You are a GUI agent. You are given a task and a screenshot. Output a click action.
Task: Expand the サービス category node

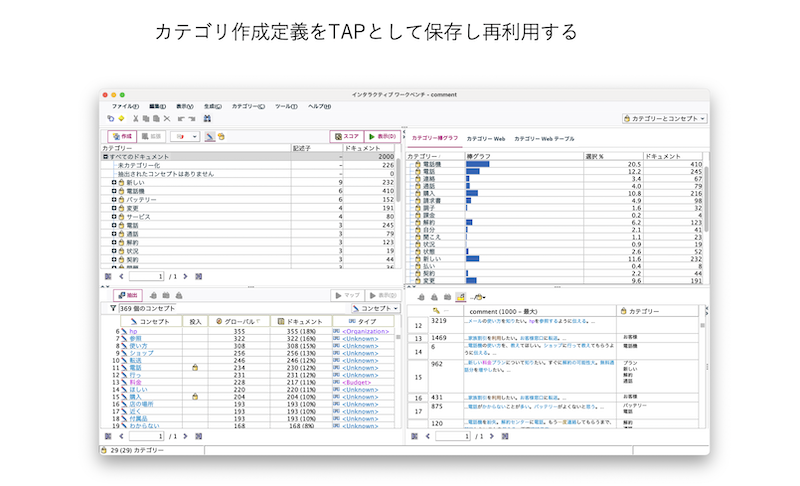pyautogui.click(x=114, y=217)
